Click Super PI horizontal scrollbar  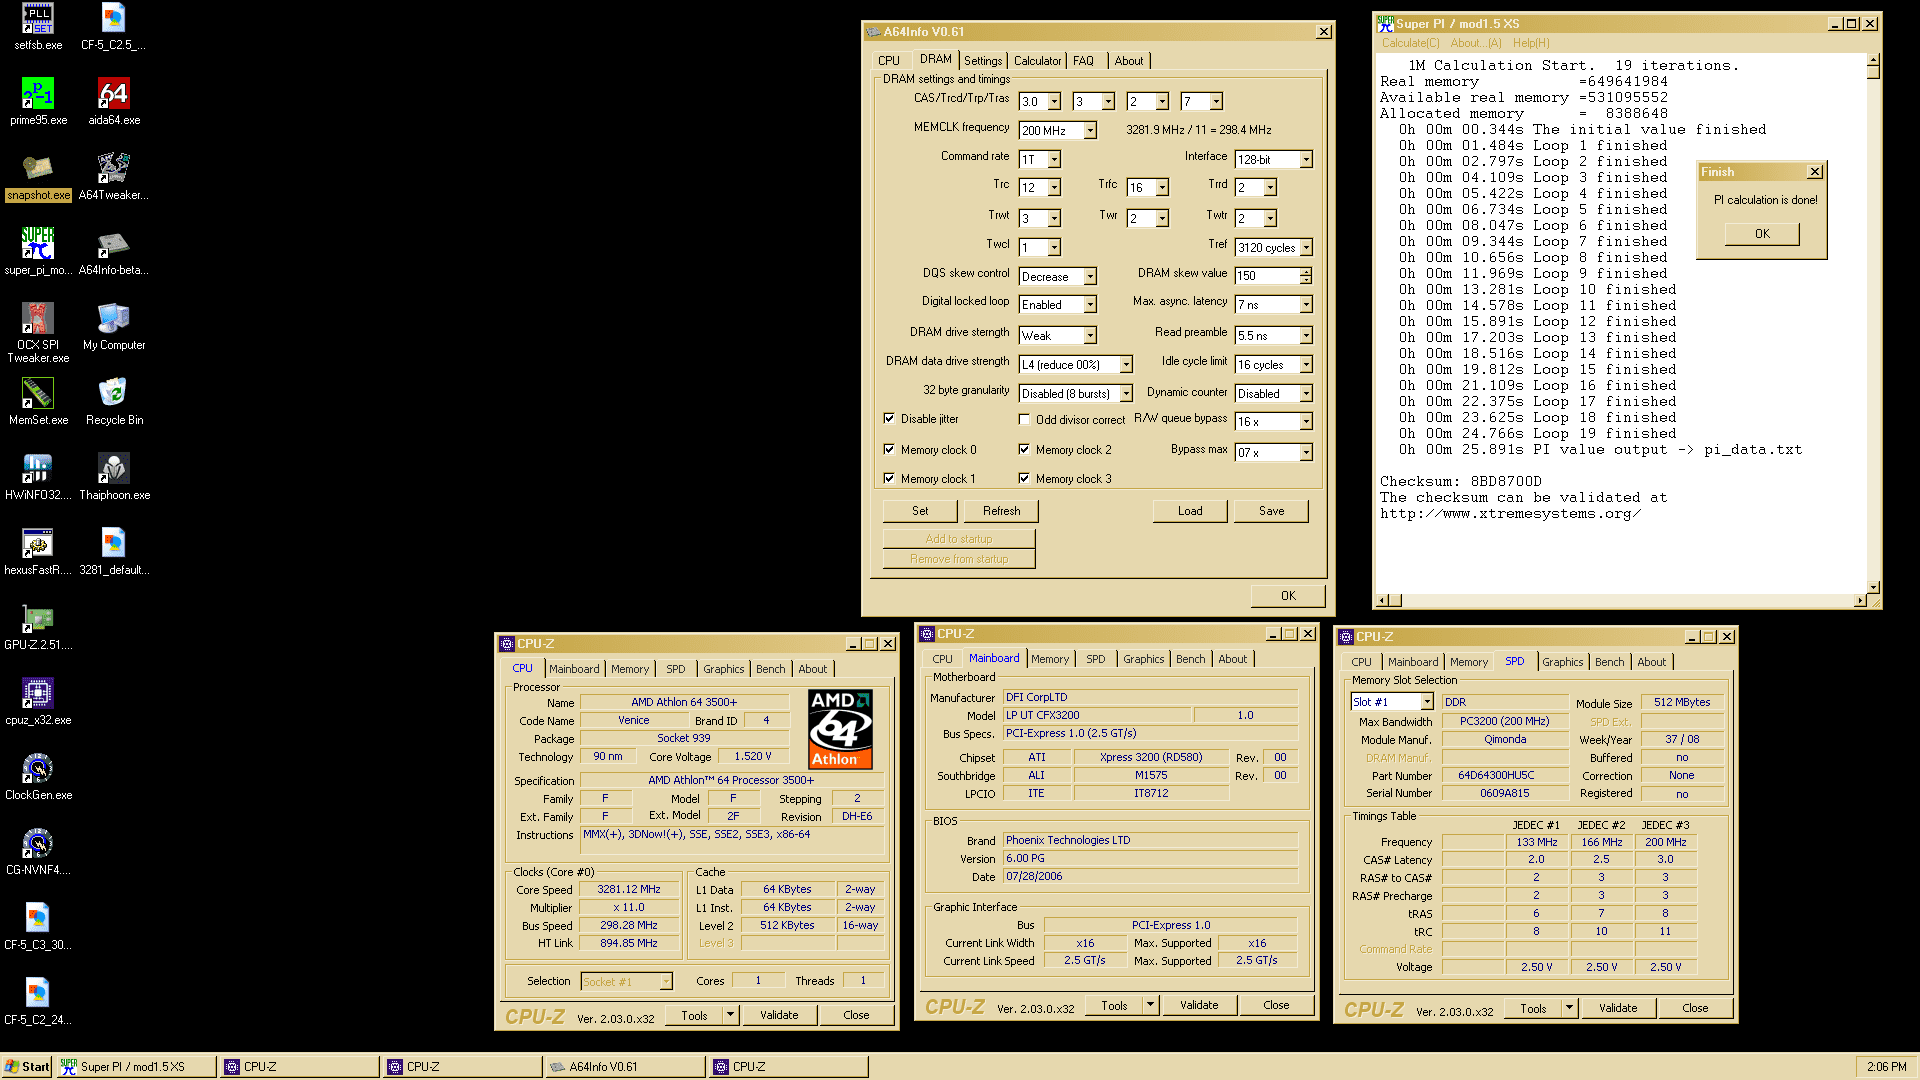1622,600
